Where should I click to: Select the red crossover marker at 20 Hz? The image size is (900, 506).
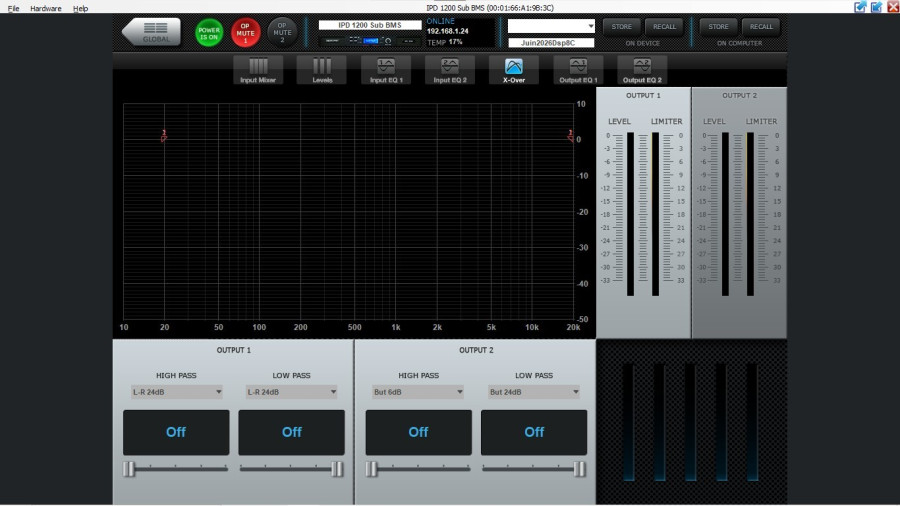pyautogui.click(x=164, y=136)
